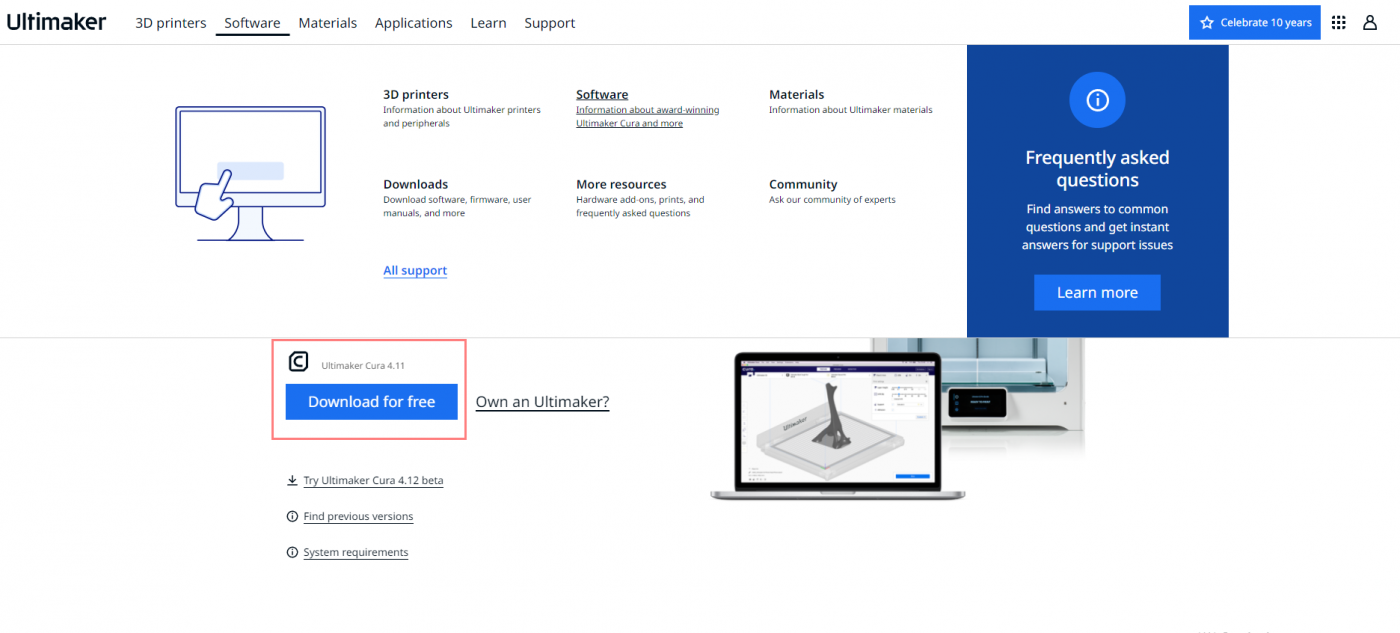The height and width of the screenshot is (633, 1400).
Task: Click the monitor illustration in support menu
Action: pos(250,173)
